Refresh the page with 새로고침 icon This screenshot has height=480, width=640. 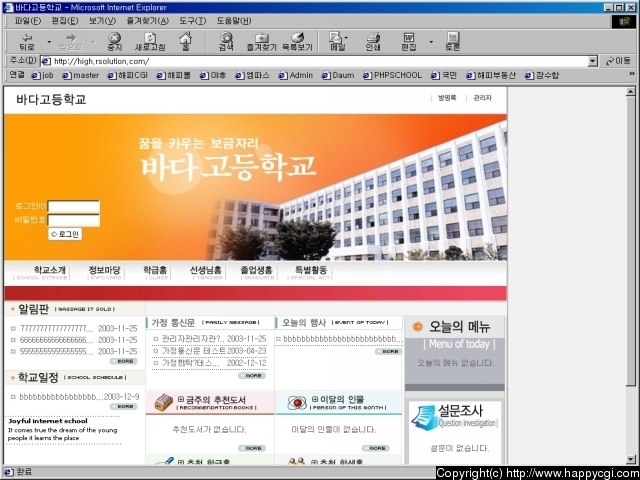pos(150,42)
